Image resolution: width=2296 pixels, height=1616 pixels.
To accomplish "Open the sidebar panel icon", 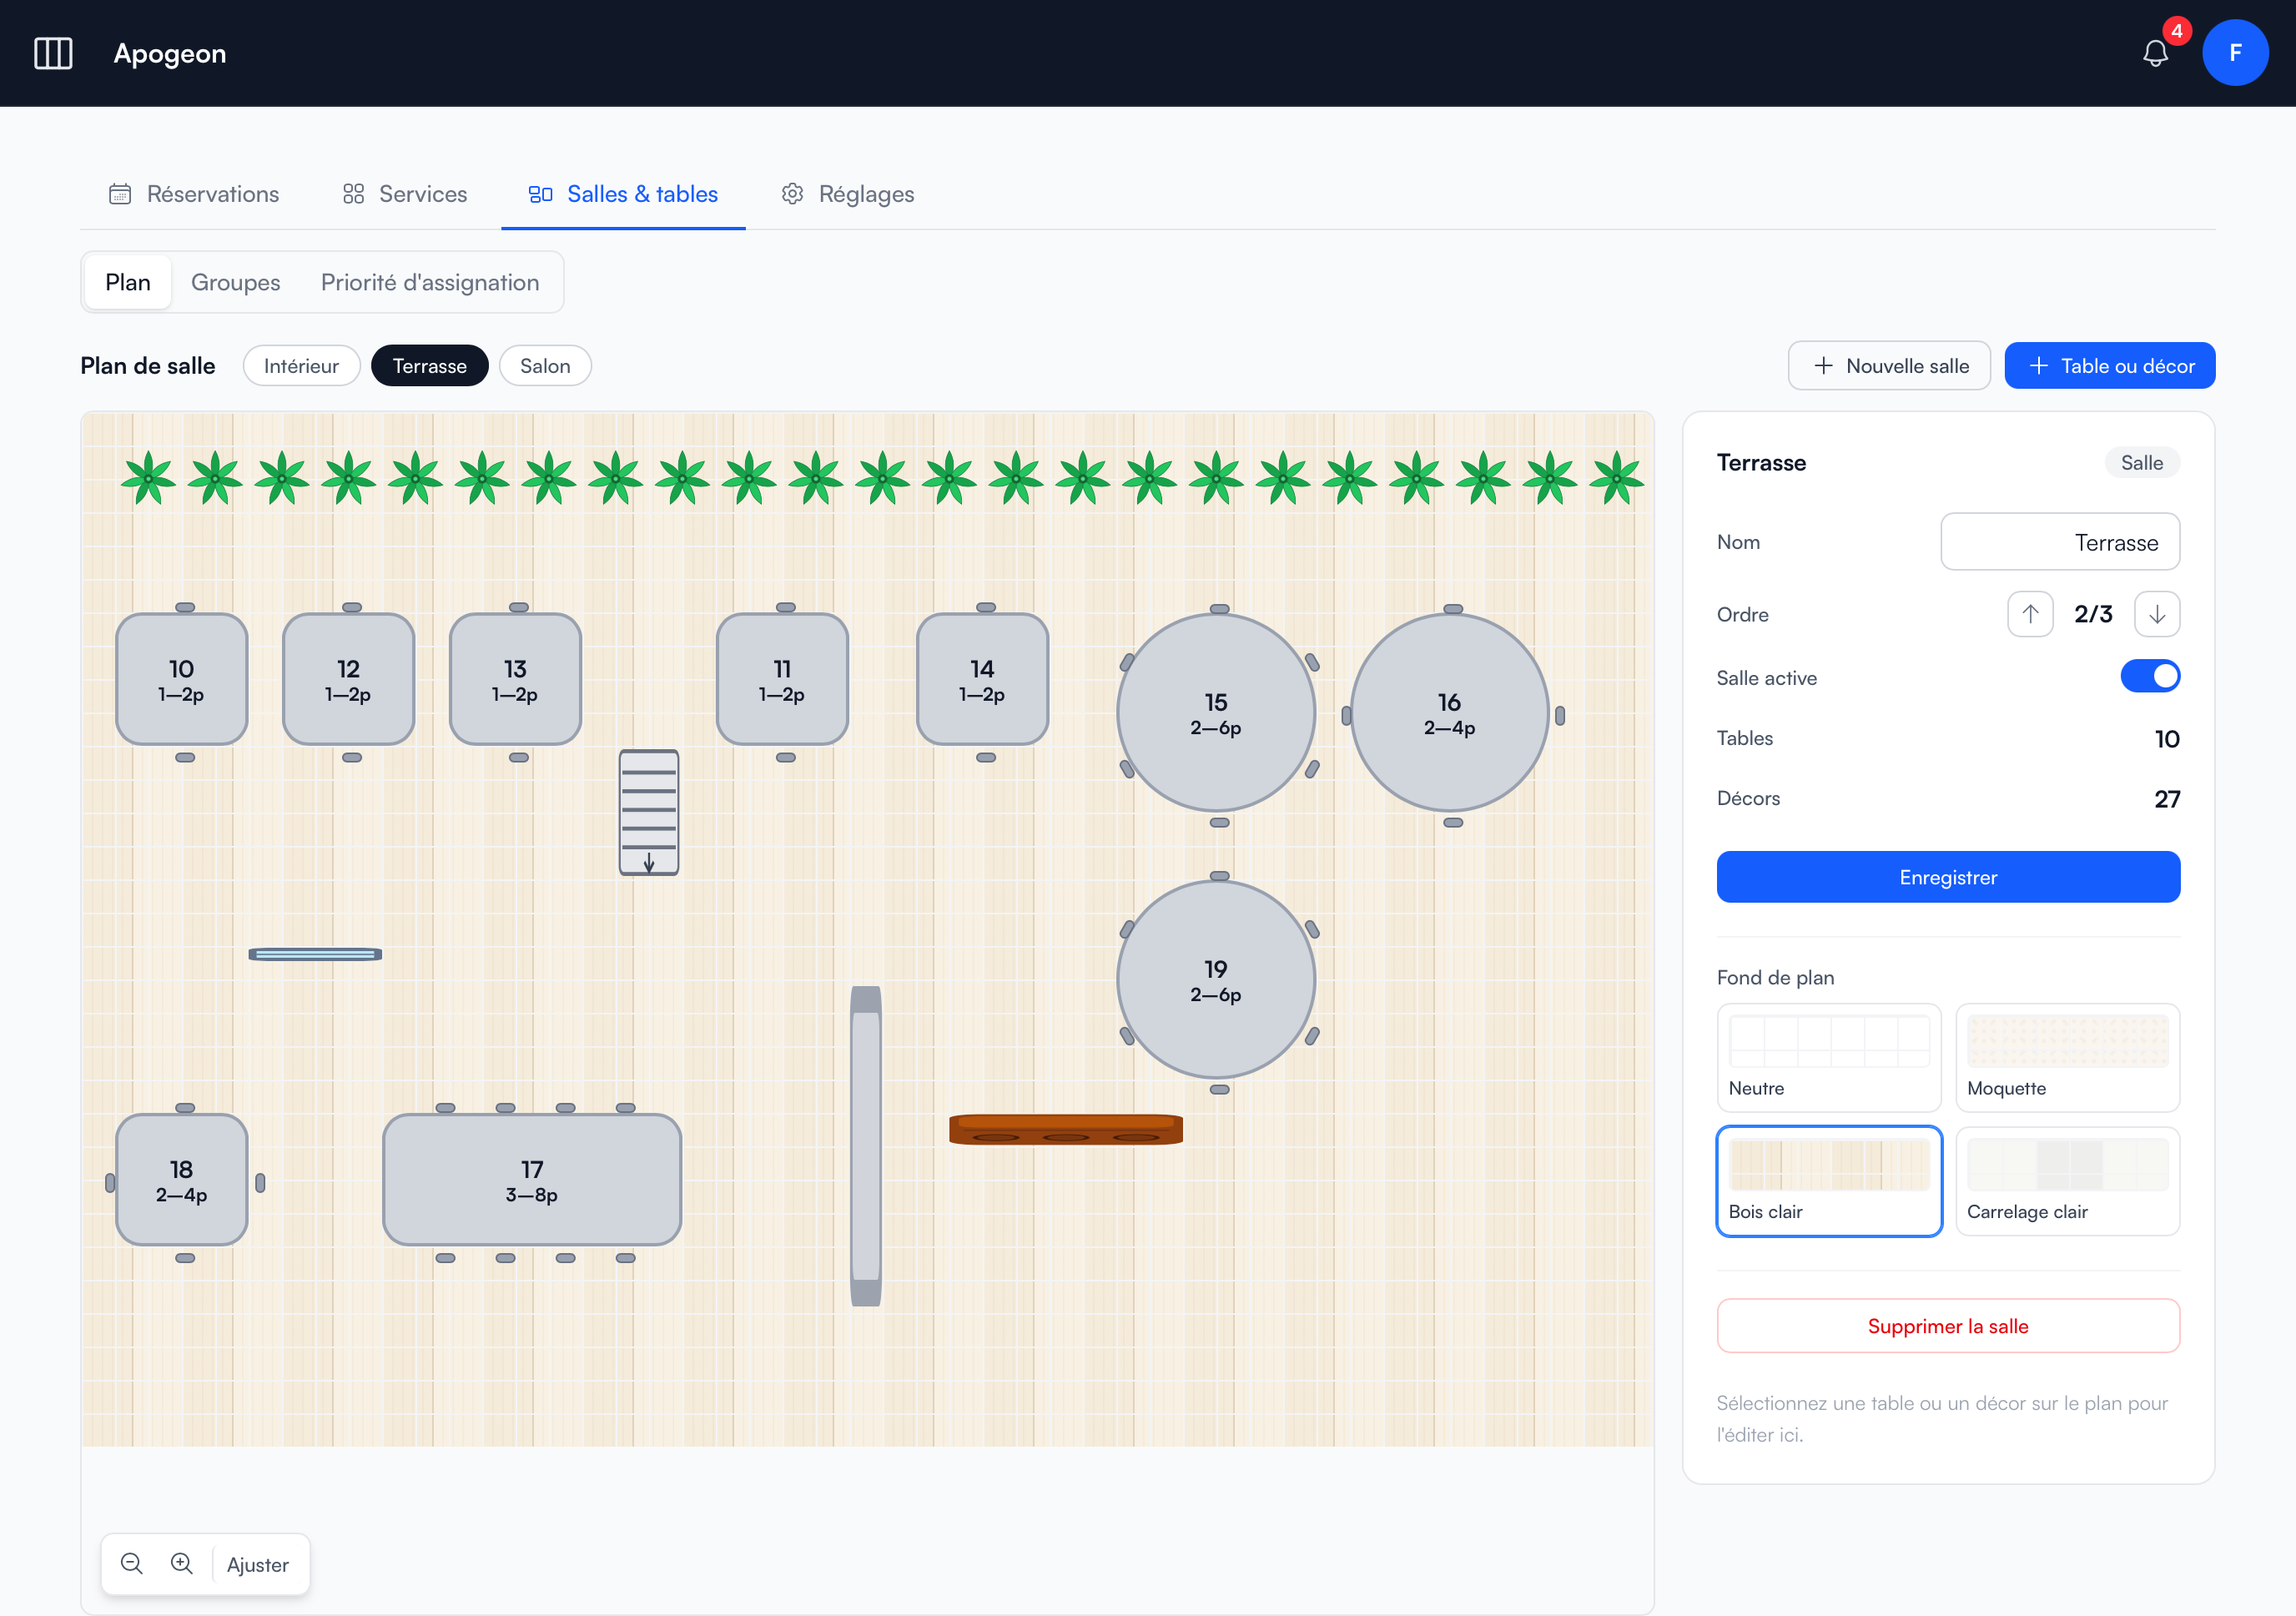I will (x=53, y=53).
